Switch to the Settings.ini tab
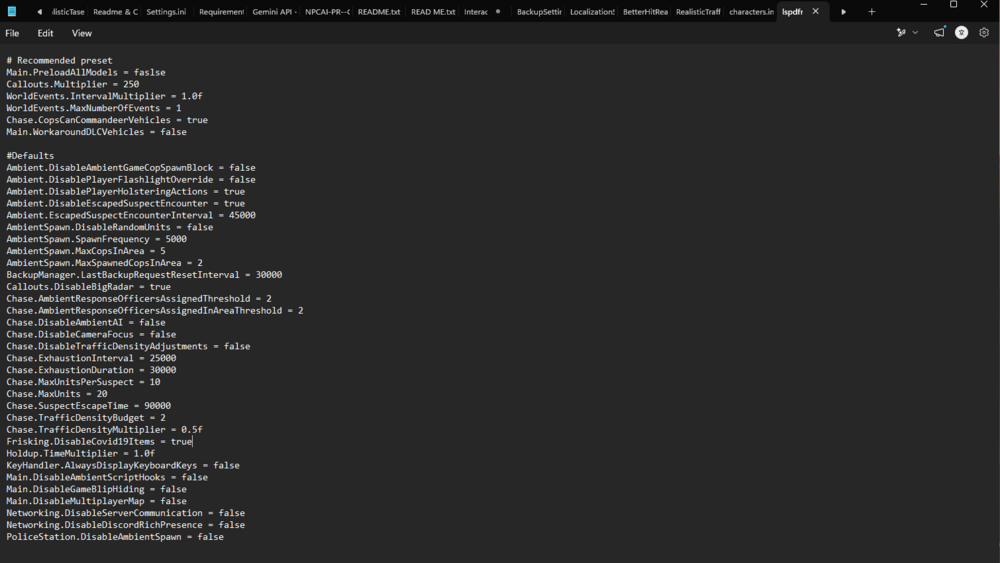The image size is (1000, 563). point(166,11)
